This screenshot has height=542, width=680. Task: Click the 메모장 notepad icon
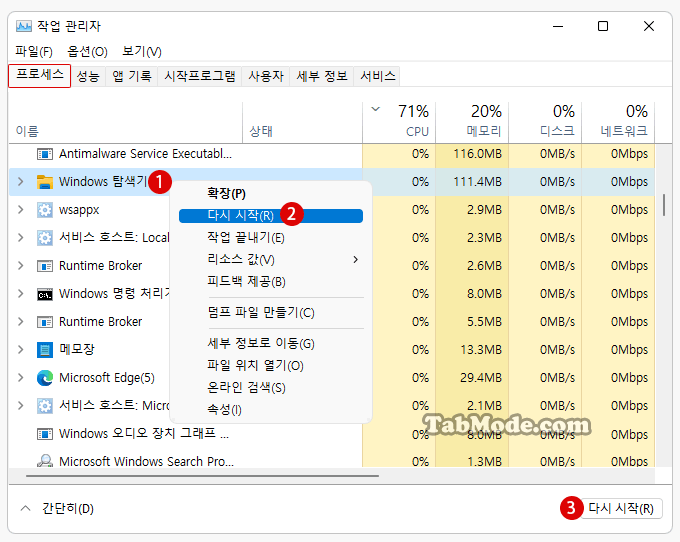pos(45,350)
